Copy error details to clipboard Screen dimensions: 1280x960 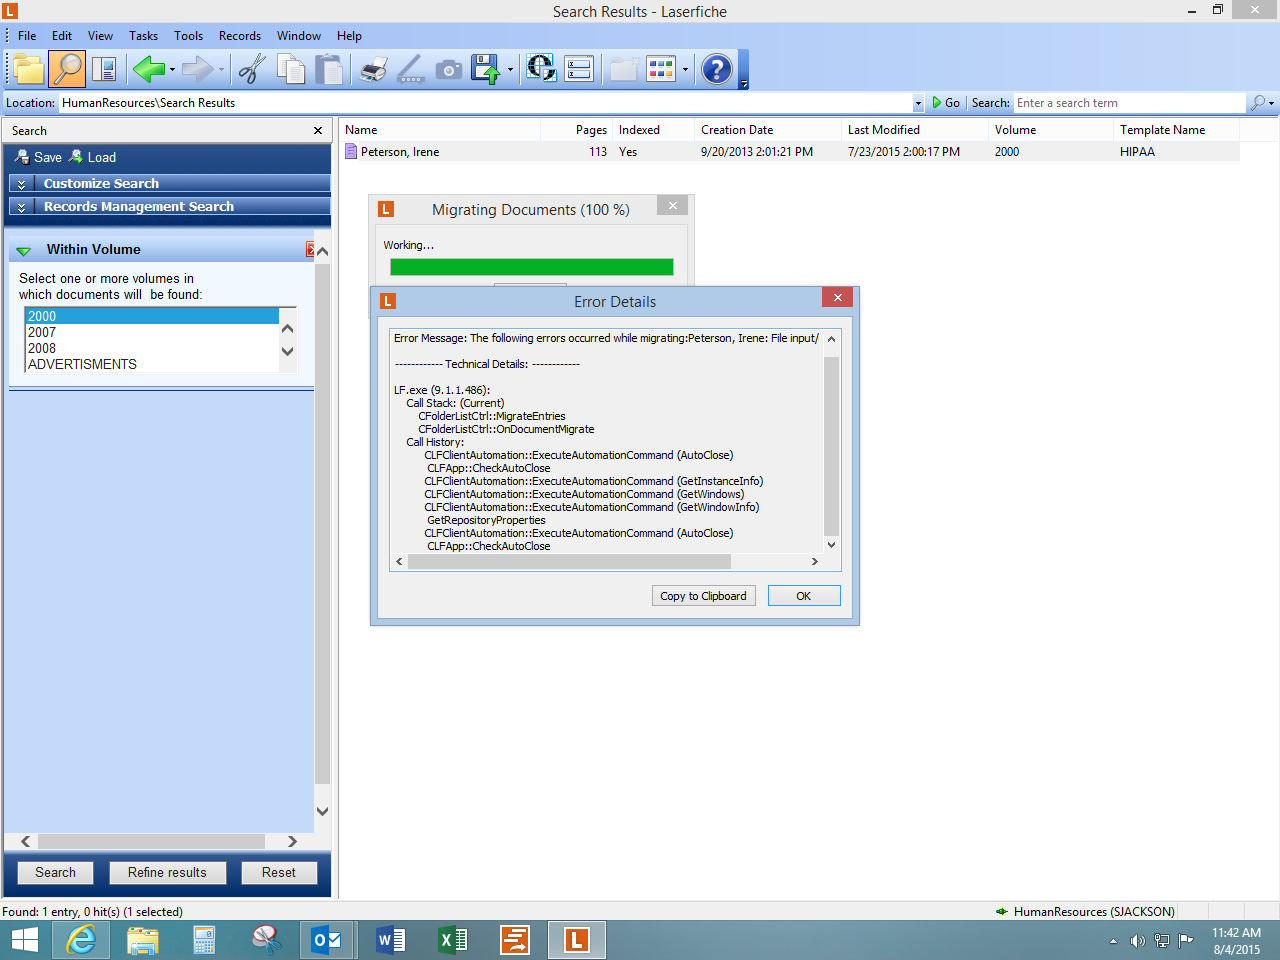(703, 596)
